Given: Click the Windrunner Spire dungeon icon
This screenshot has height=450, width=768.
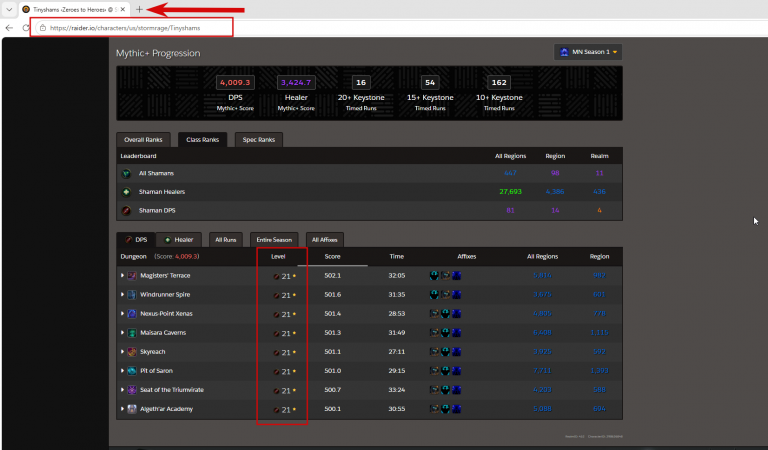Looking at the screenshot, I should [x=132, y=295].
